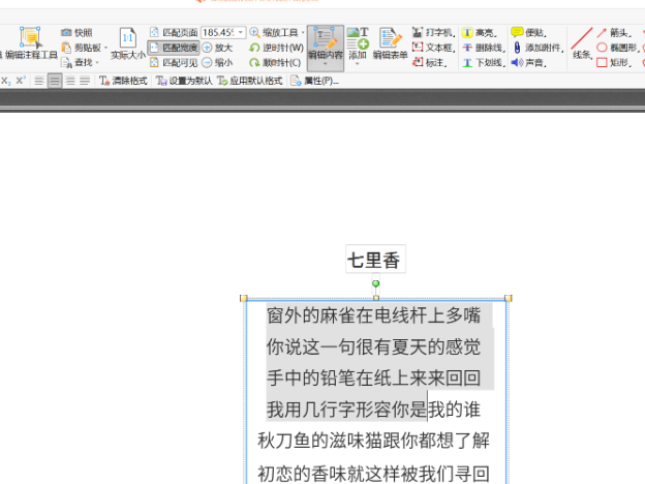Screen dimensions: 645x484
Task: Choose 匹配页面 (Fit Page) view
Action: point(173,32)
